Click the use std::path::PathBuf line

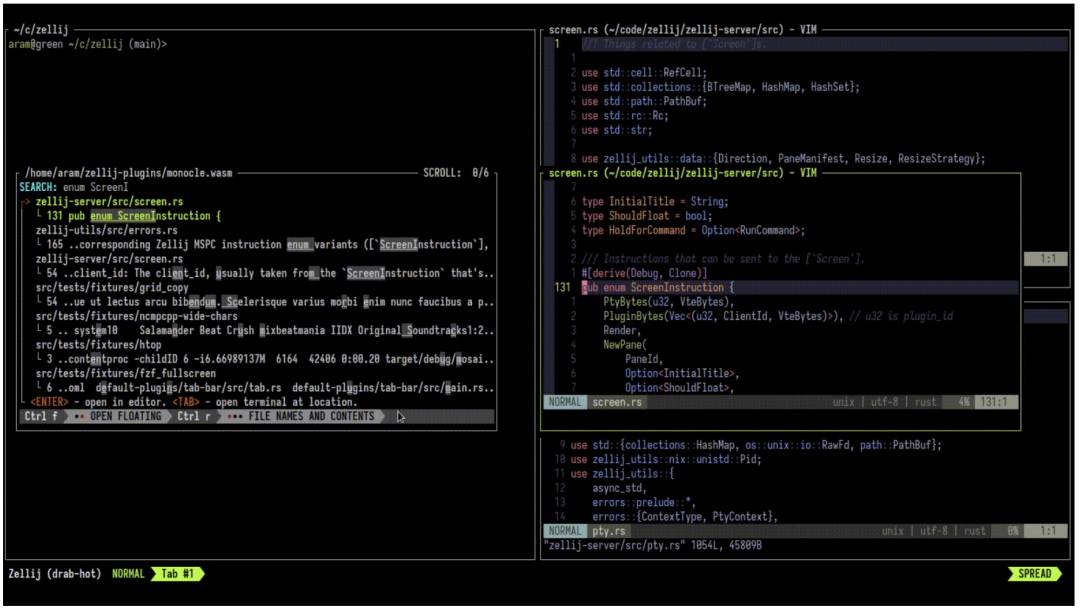point(644,101)
